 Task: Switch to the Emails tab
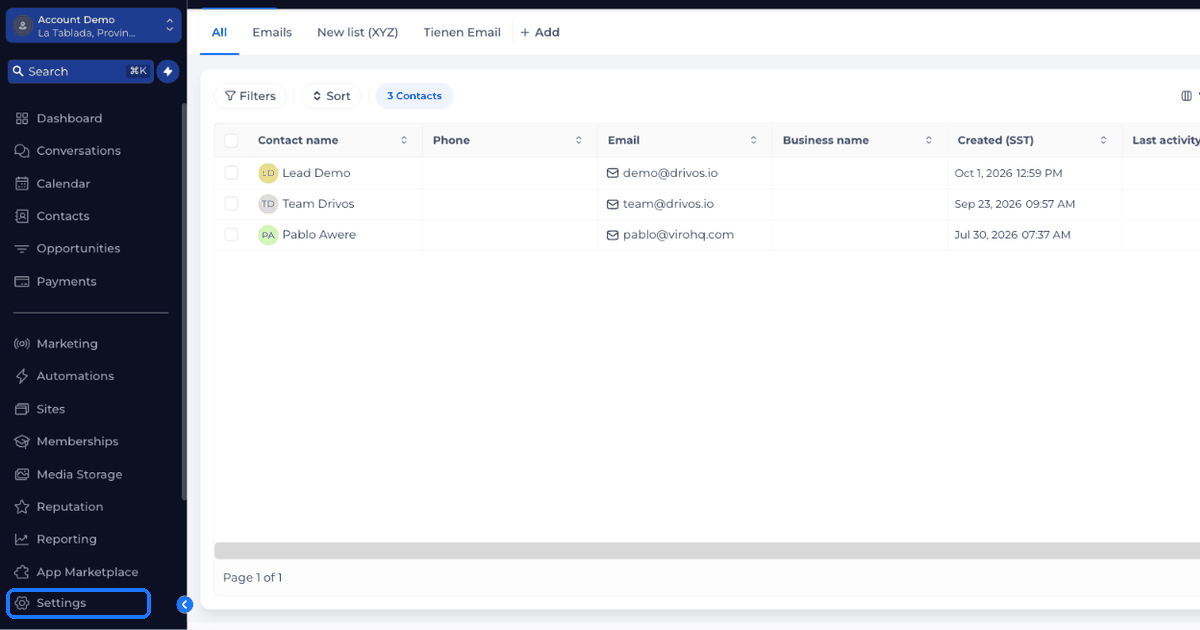(x=272, y=32)
